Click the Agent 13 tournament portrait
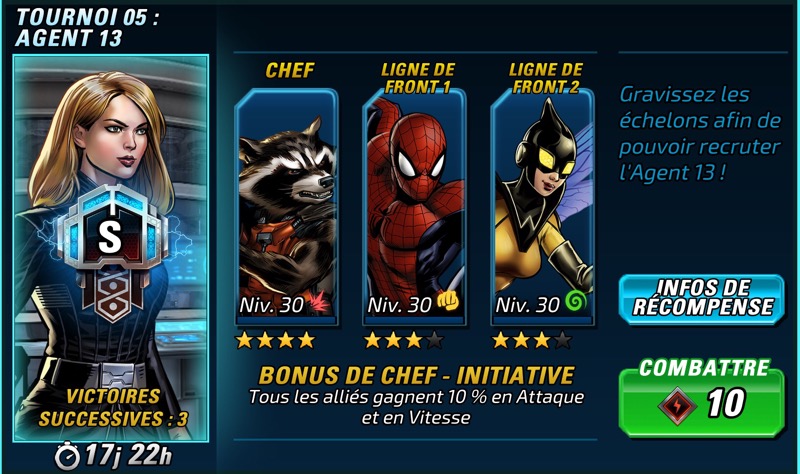 111,248
